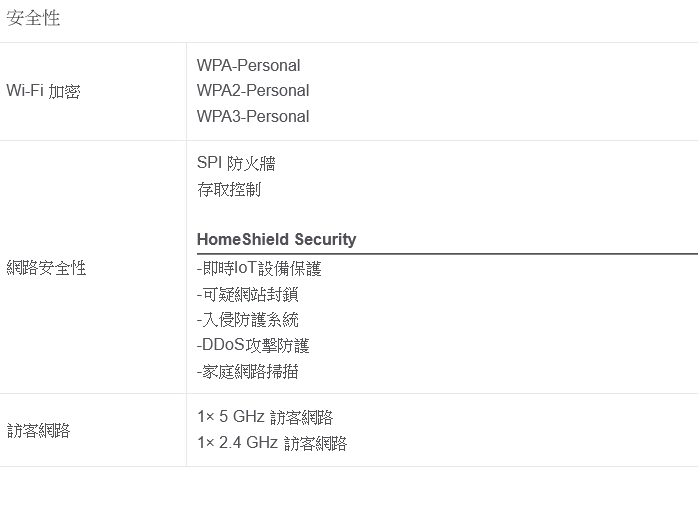Click the 安全性 section heading
Screen dimensions: 698x507
(x=34, y=19)
